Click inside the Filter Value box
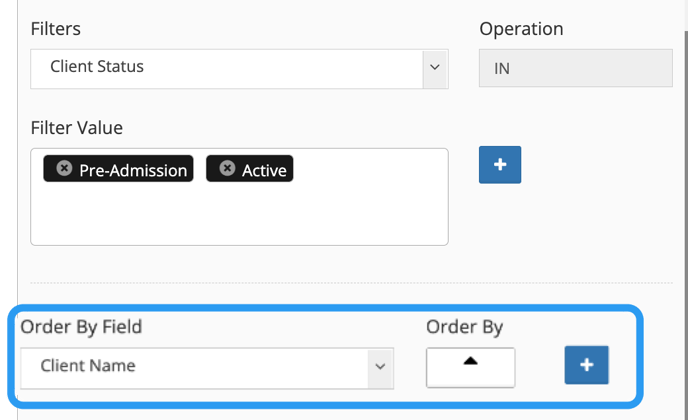Viewport: 688px width, 420px height. click(x=238, y=215)
